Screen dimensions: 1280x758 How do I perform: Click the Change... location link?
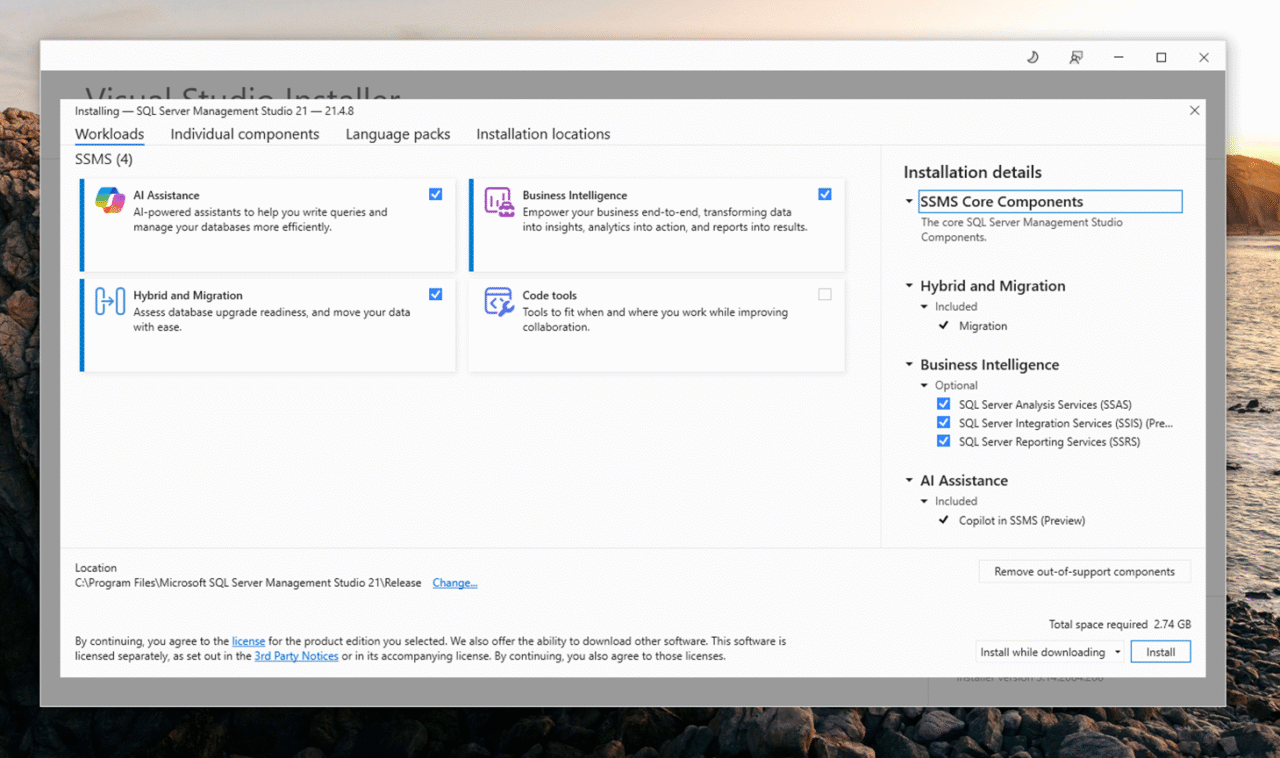click(455, 583)
